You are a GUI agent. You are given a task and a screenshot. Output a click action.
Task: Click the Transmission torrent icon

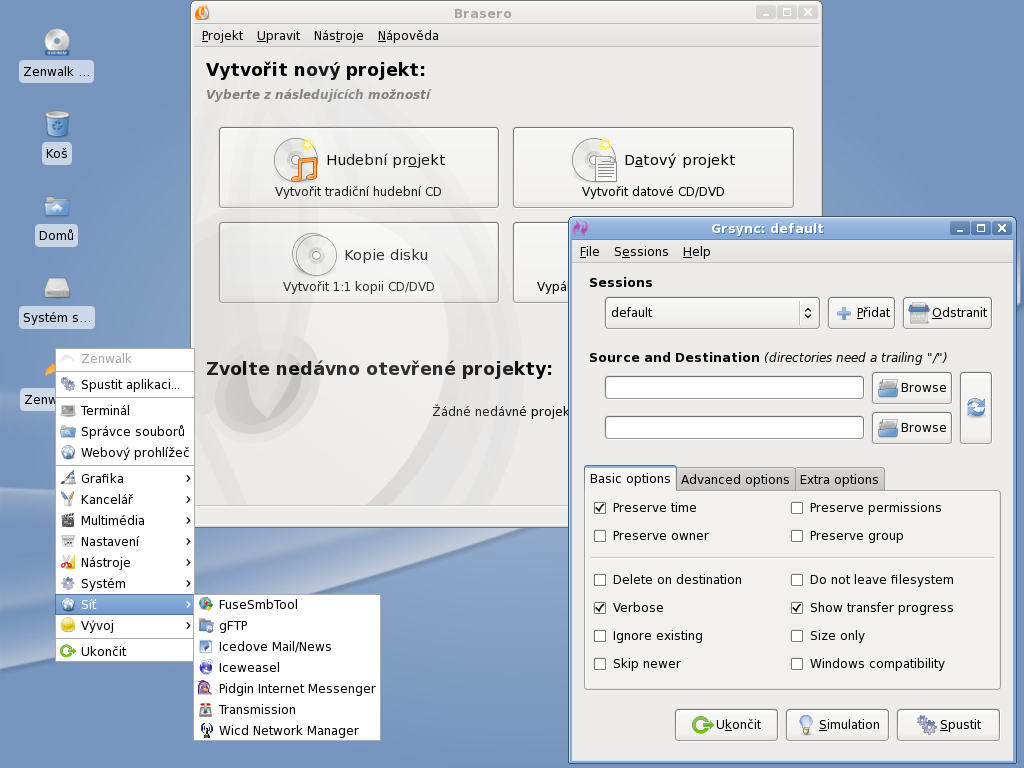point(206,709)
